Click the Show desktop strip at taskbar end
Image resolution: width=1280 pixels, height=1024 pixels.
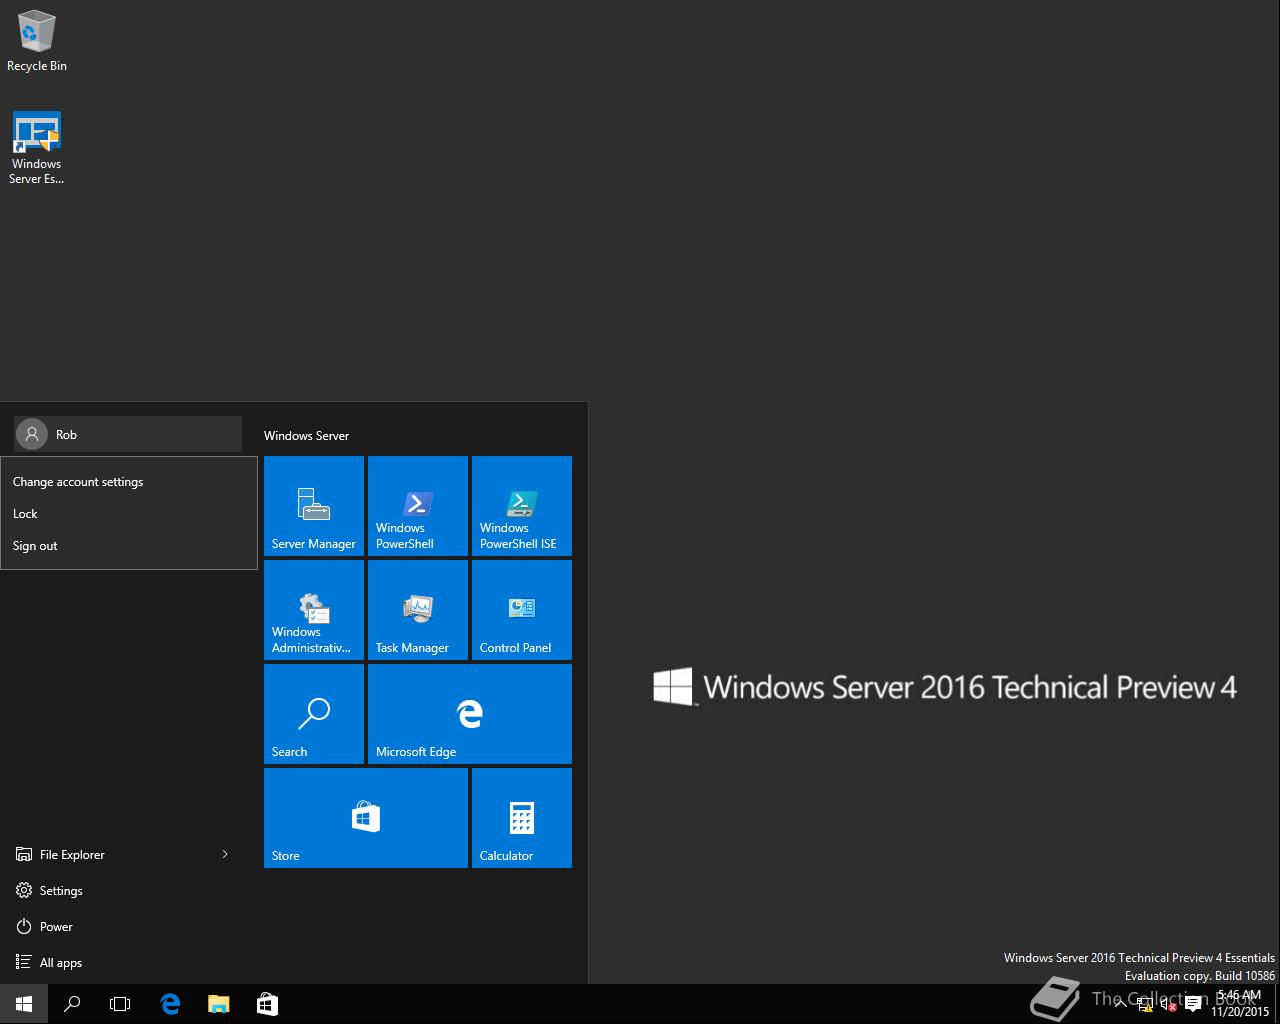[x=1277, y=1004]
